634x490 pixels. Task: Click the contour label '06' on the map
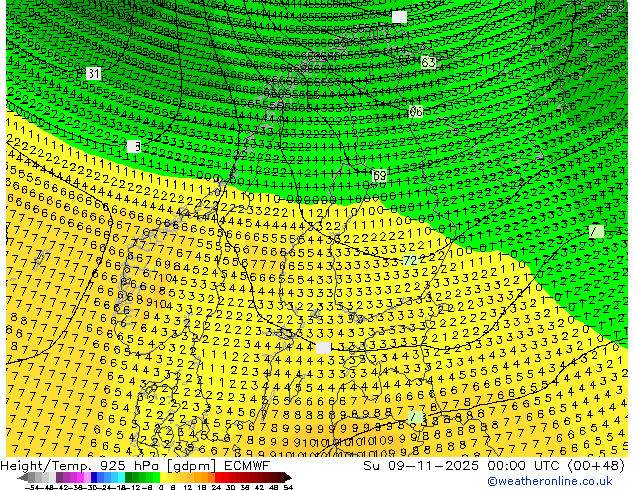416,111
